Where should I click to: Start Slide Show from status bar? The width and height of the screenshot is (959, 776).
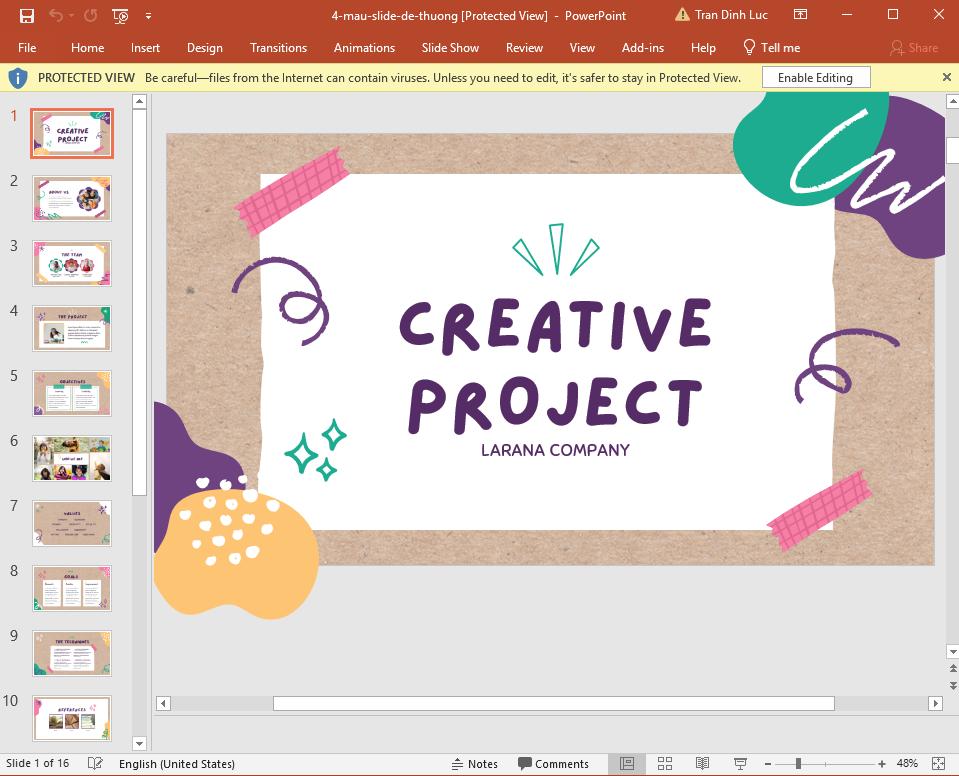(x=738, y=763)
